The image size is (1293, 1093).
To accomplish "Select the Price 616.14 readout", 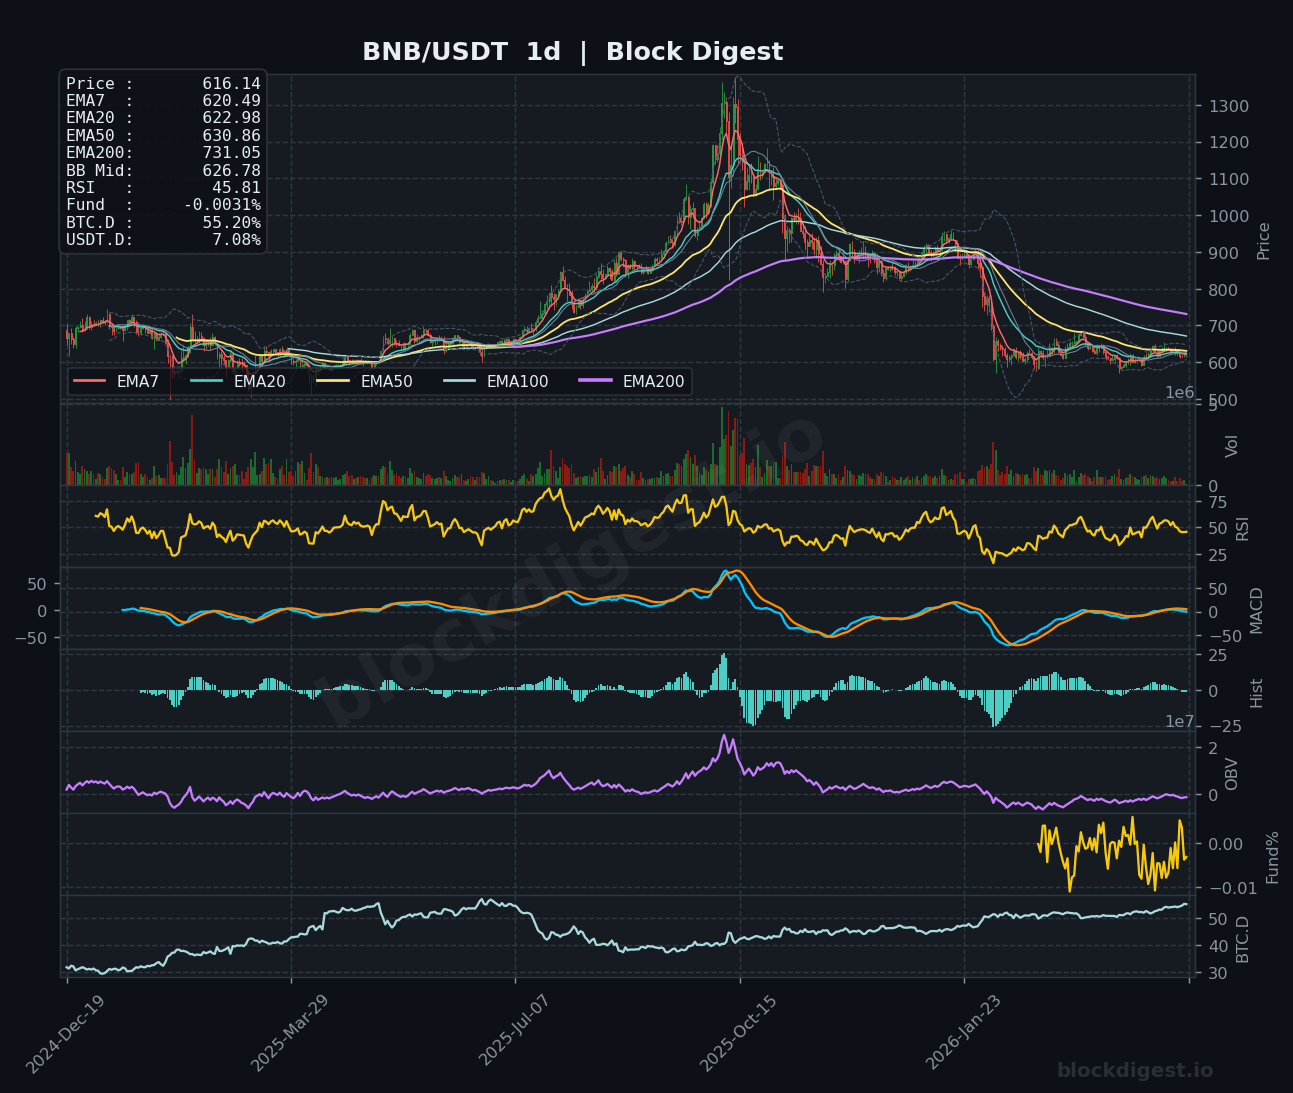I will click(163, 84).
